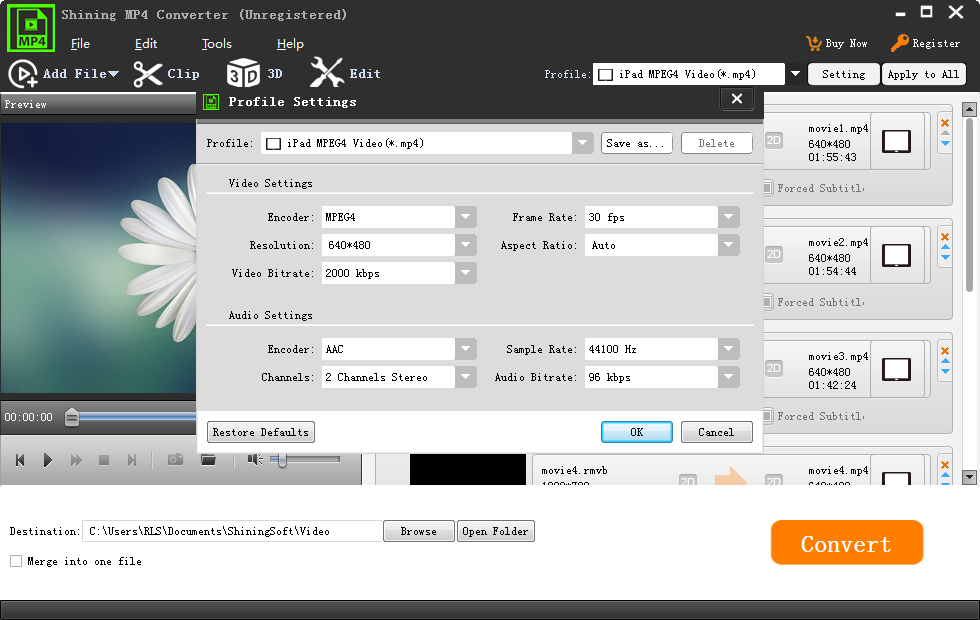This screenshot has width=980, height=620.
Task: Open the video Encoder MPEG4 dropdown
Action: pos(466,218)
